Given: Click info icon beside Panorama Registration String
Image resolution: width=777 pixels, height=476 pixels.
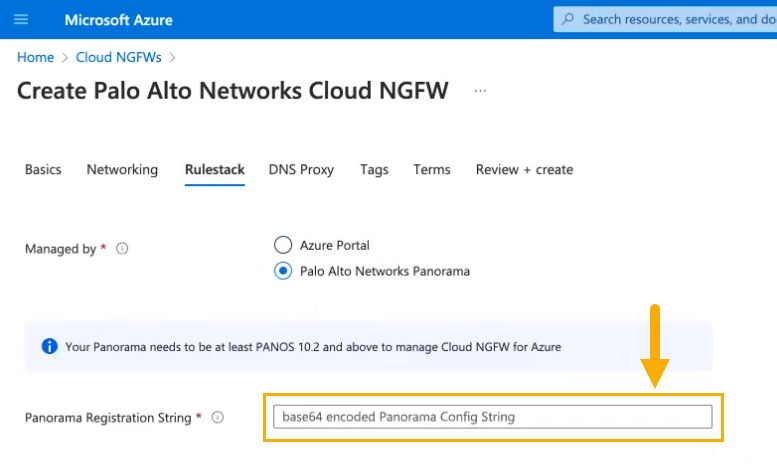Looking at the screenshot, I should point(217,418).
